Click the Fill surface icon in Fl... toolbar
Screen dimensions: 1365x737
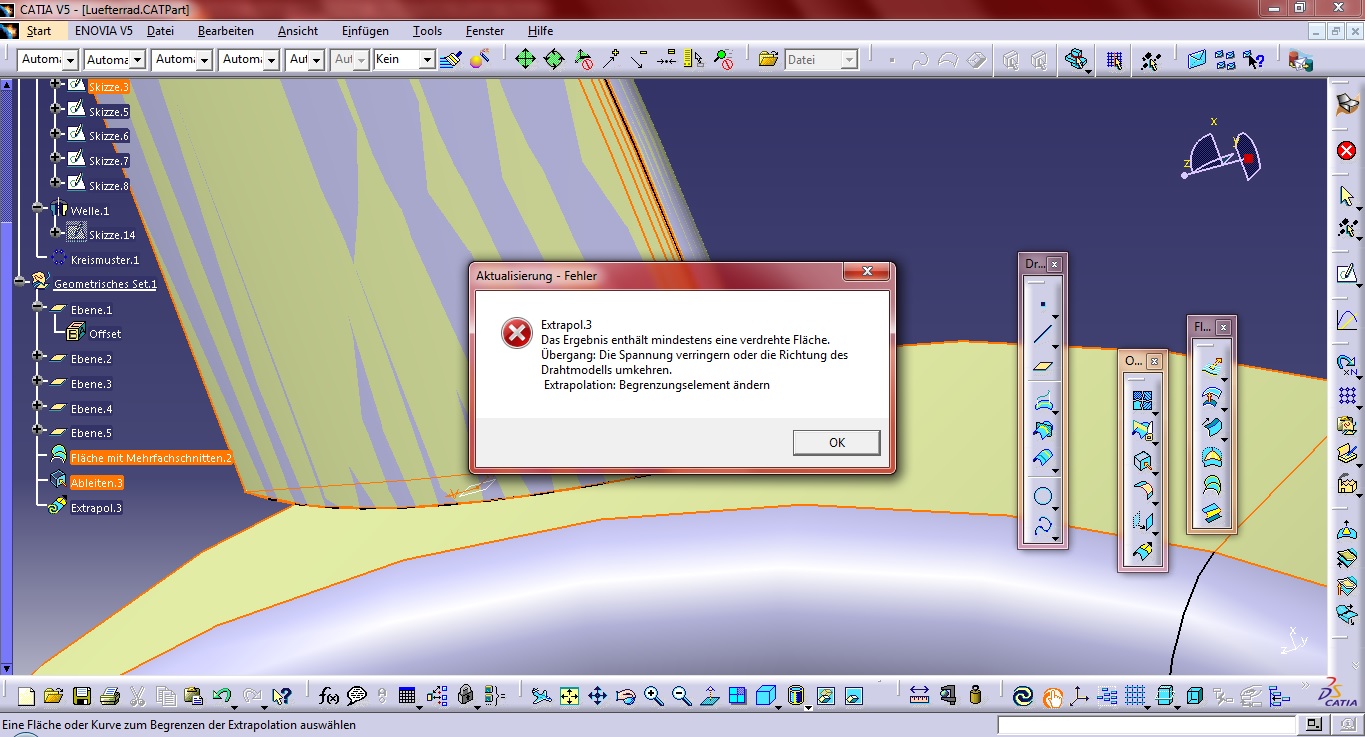coord(1211,456)
